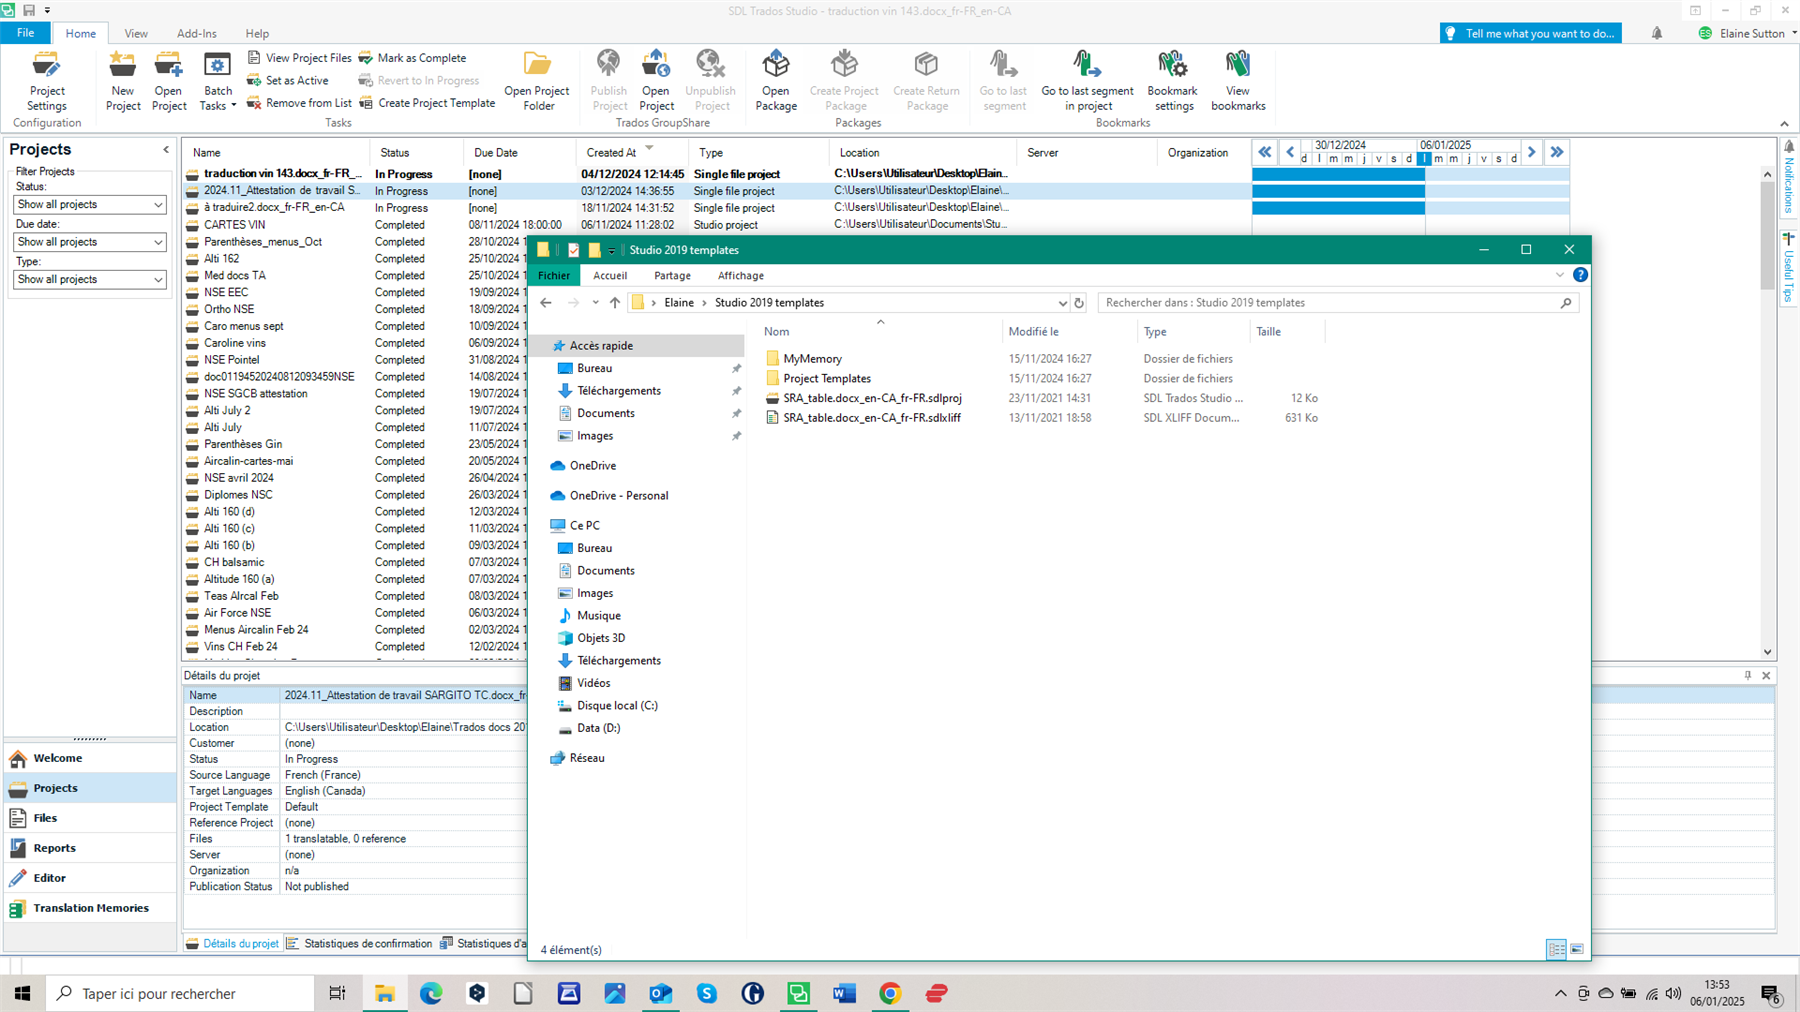Viewport: 1800px width, 1012px height.
Task: Open the Project Folder
Action: point(537,82)
